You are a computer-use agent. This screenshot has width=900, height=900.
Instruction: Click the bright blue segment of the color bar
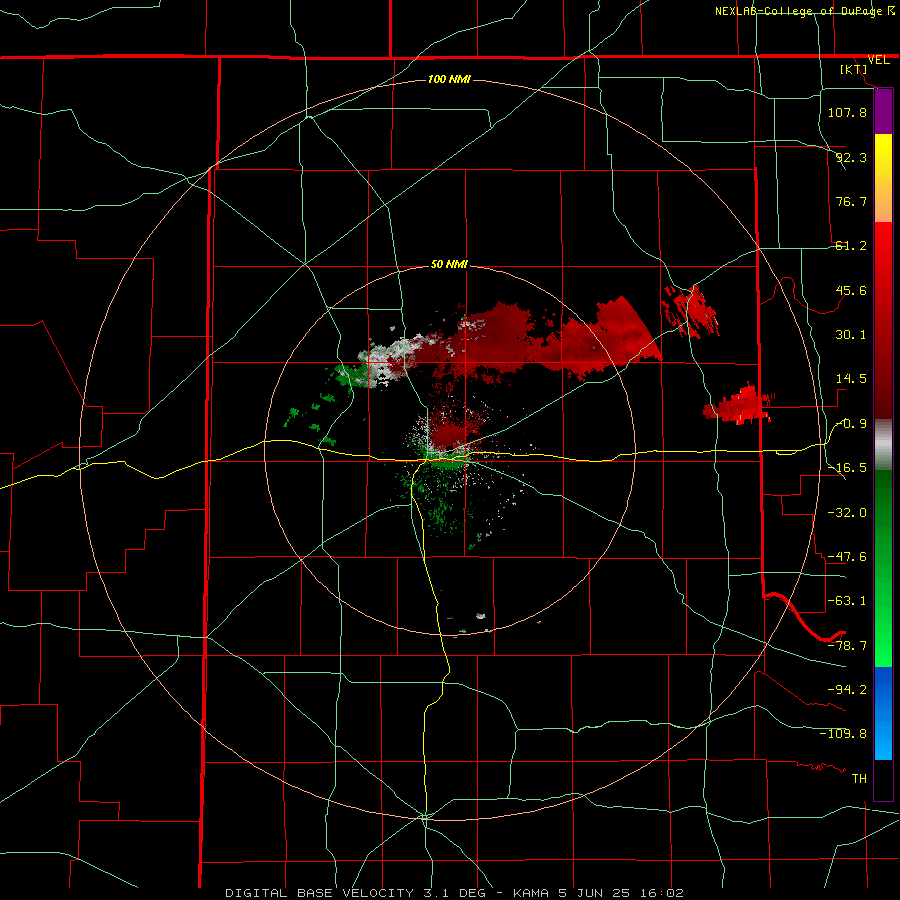click(883, 713)
